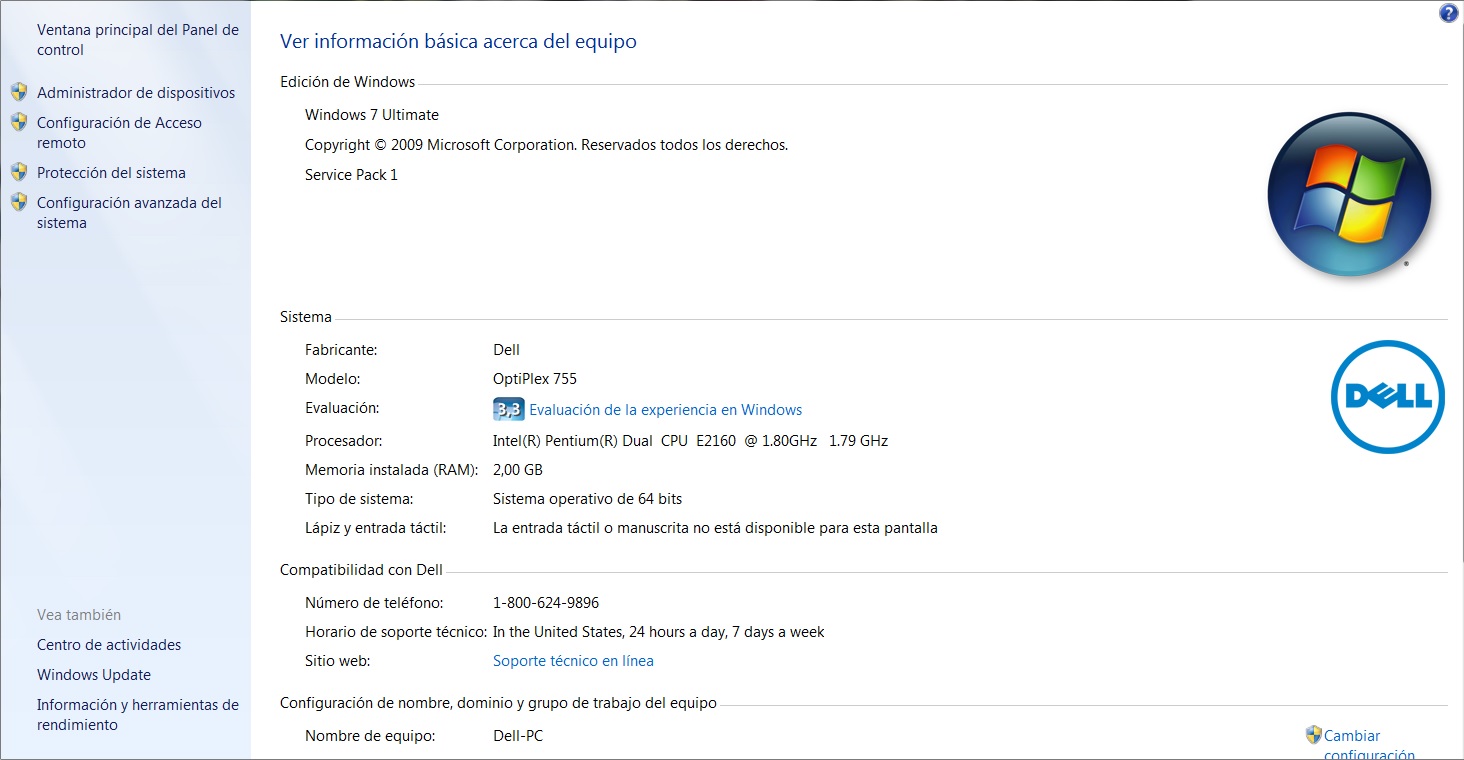Go to Ventana principal del Panel de control

click(138, 40)
